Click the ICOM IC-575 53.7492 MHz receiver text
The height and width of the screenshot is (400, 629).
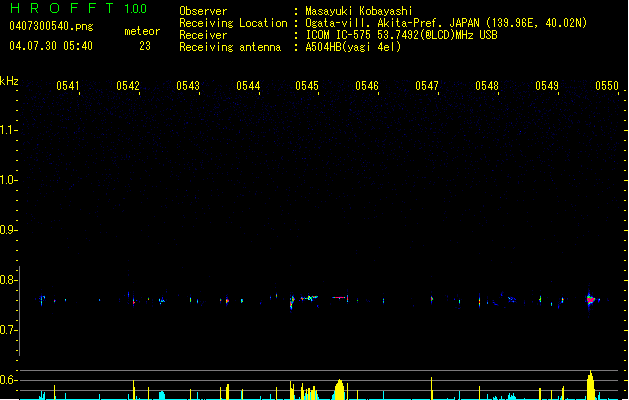(x=401, y=35)
